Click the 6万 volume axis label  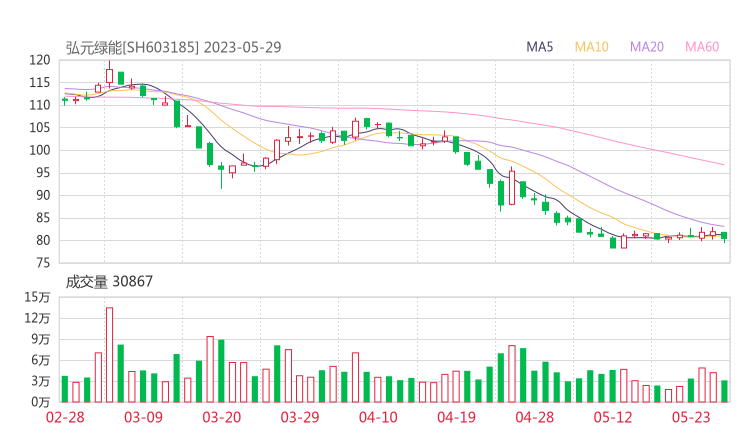(41, 360)
